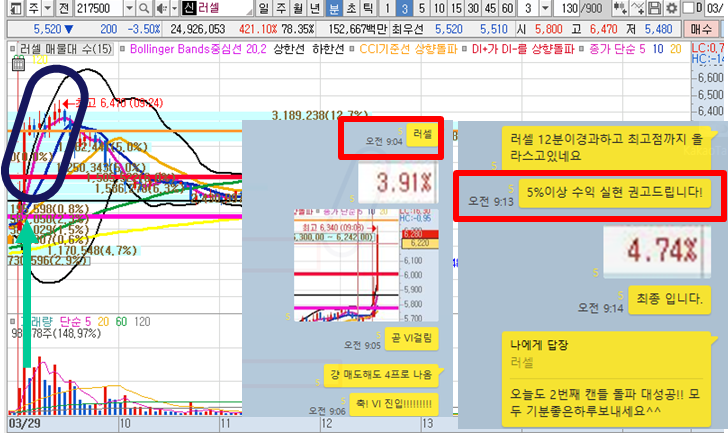
Task: Toggle the 러셀 매물대 수(15) indicator marker
Action: [x=13, y=49]
